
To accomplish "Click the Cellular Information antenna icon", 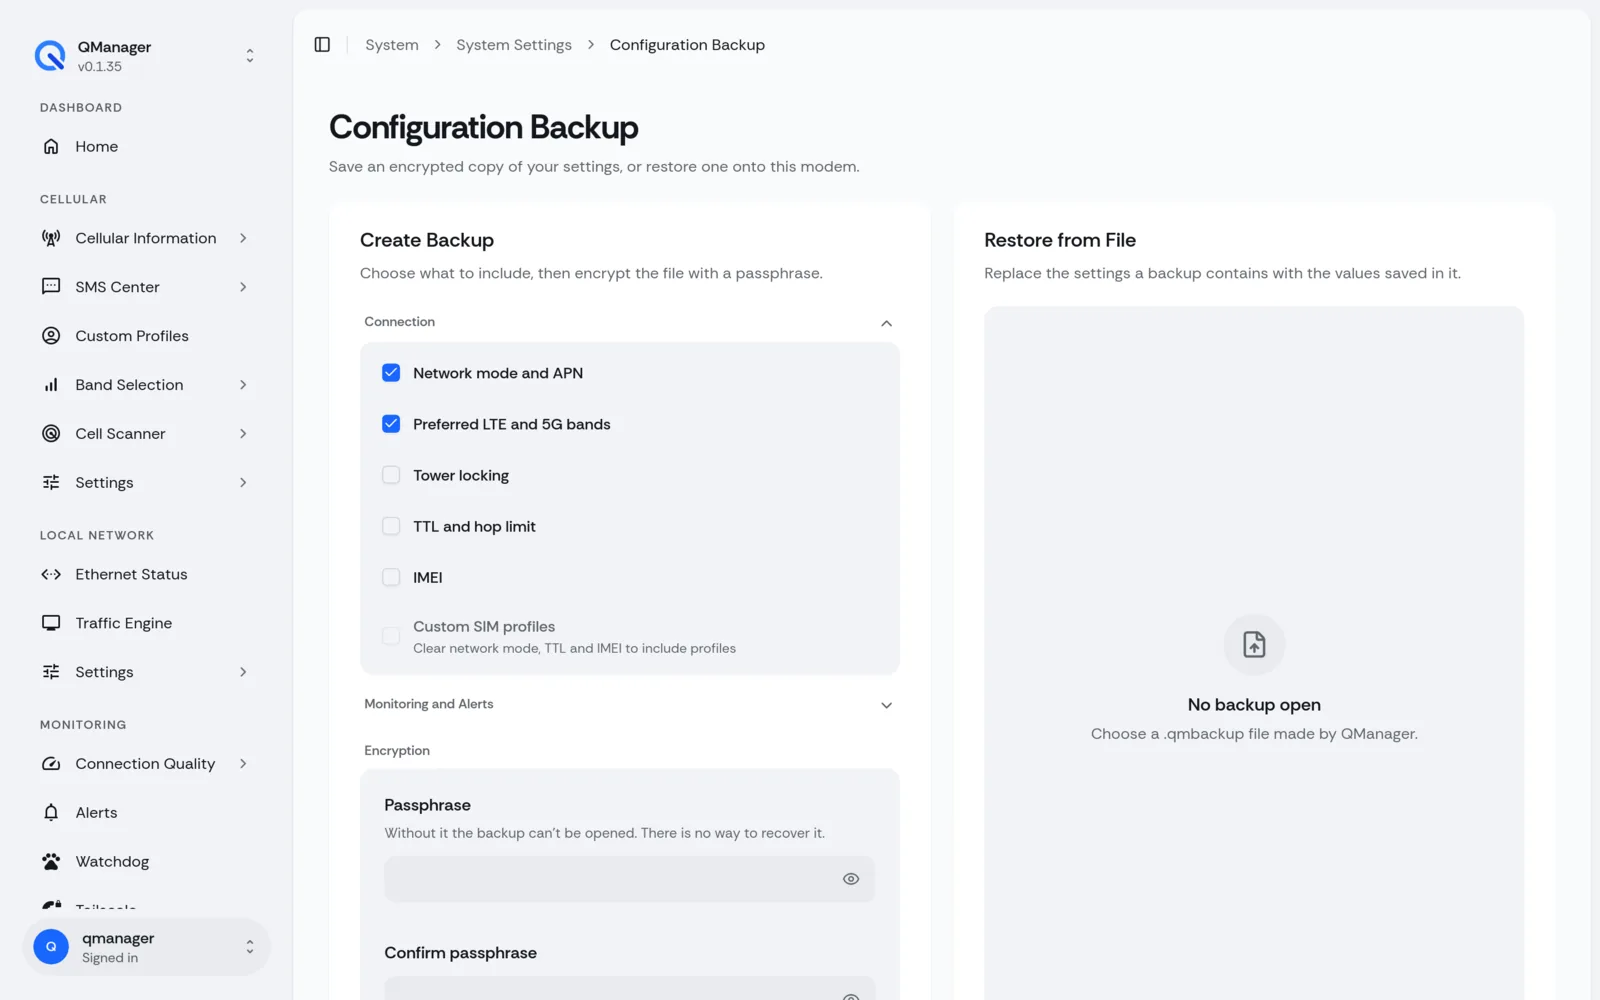I will tap(51, 238).
